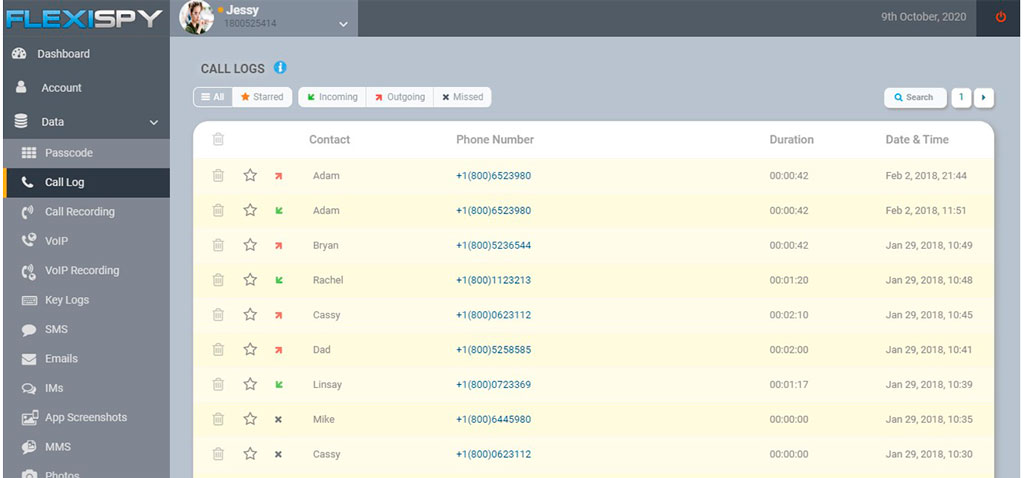This screenshot has width=1024, height=478.
Task: Filter by Starred calls
Action: coord(262,97)
